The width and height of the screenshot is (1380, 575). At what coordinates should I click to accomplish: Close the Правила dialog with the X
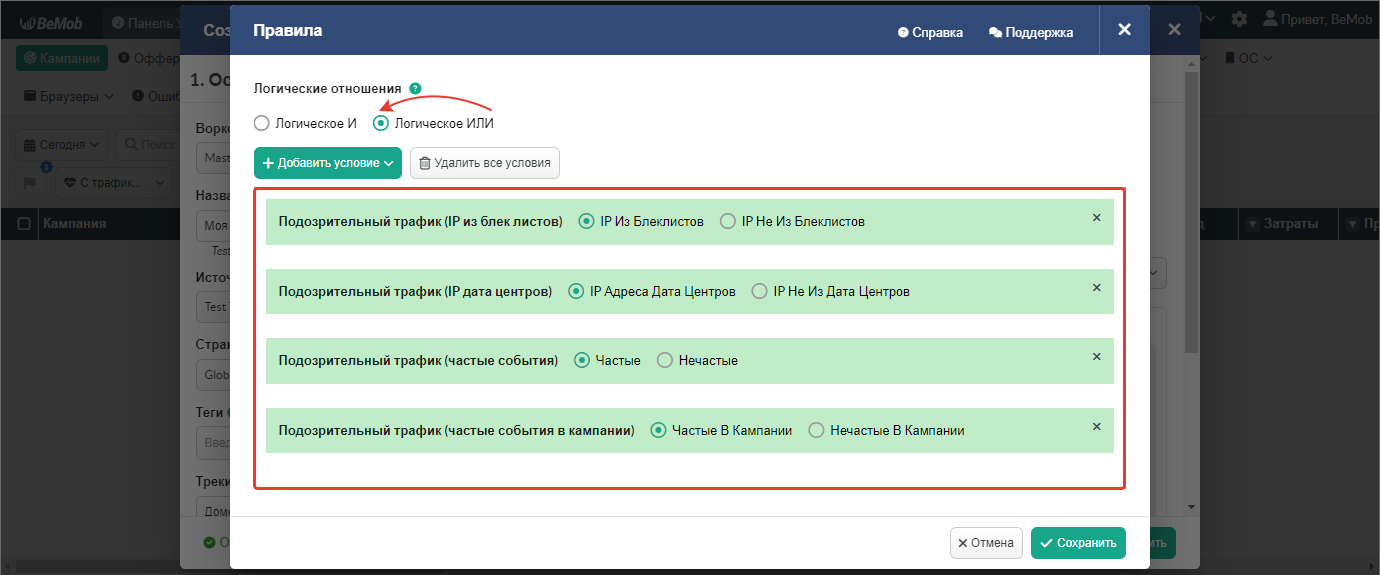point(1124,30)
